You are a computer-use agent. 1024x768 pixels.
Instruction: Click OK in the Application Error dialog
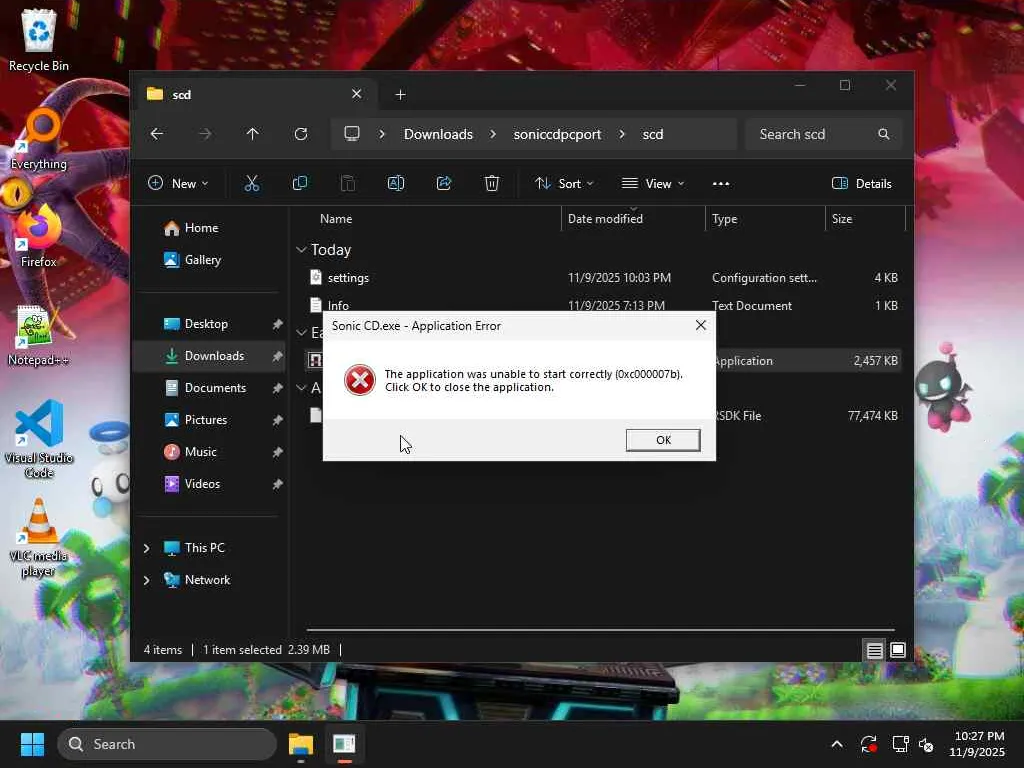click(x=663, y=440)
